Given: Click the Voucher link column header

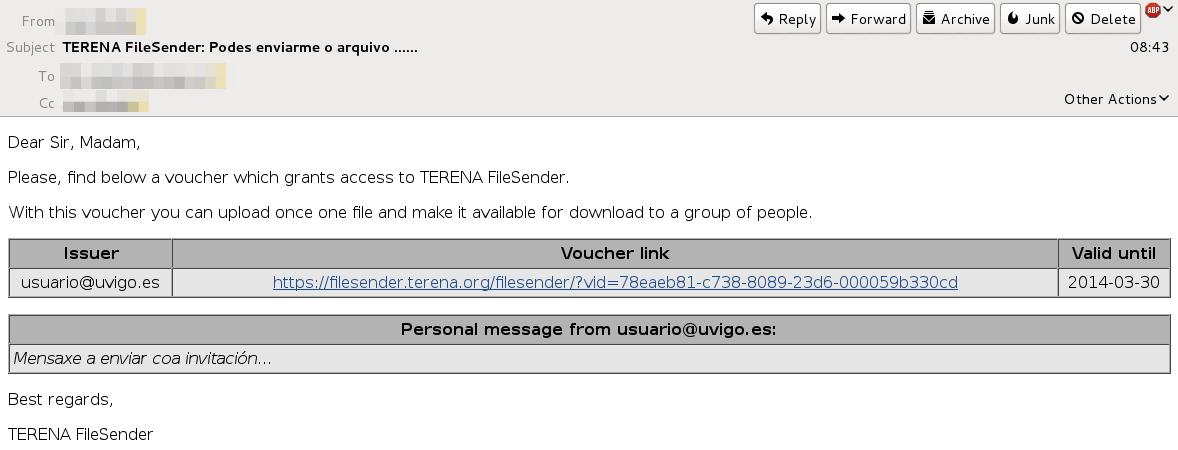Looking at the screenshot, I should pyautogui.click(x=615, y=253).
